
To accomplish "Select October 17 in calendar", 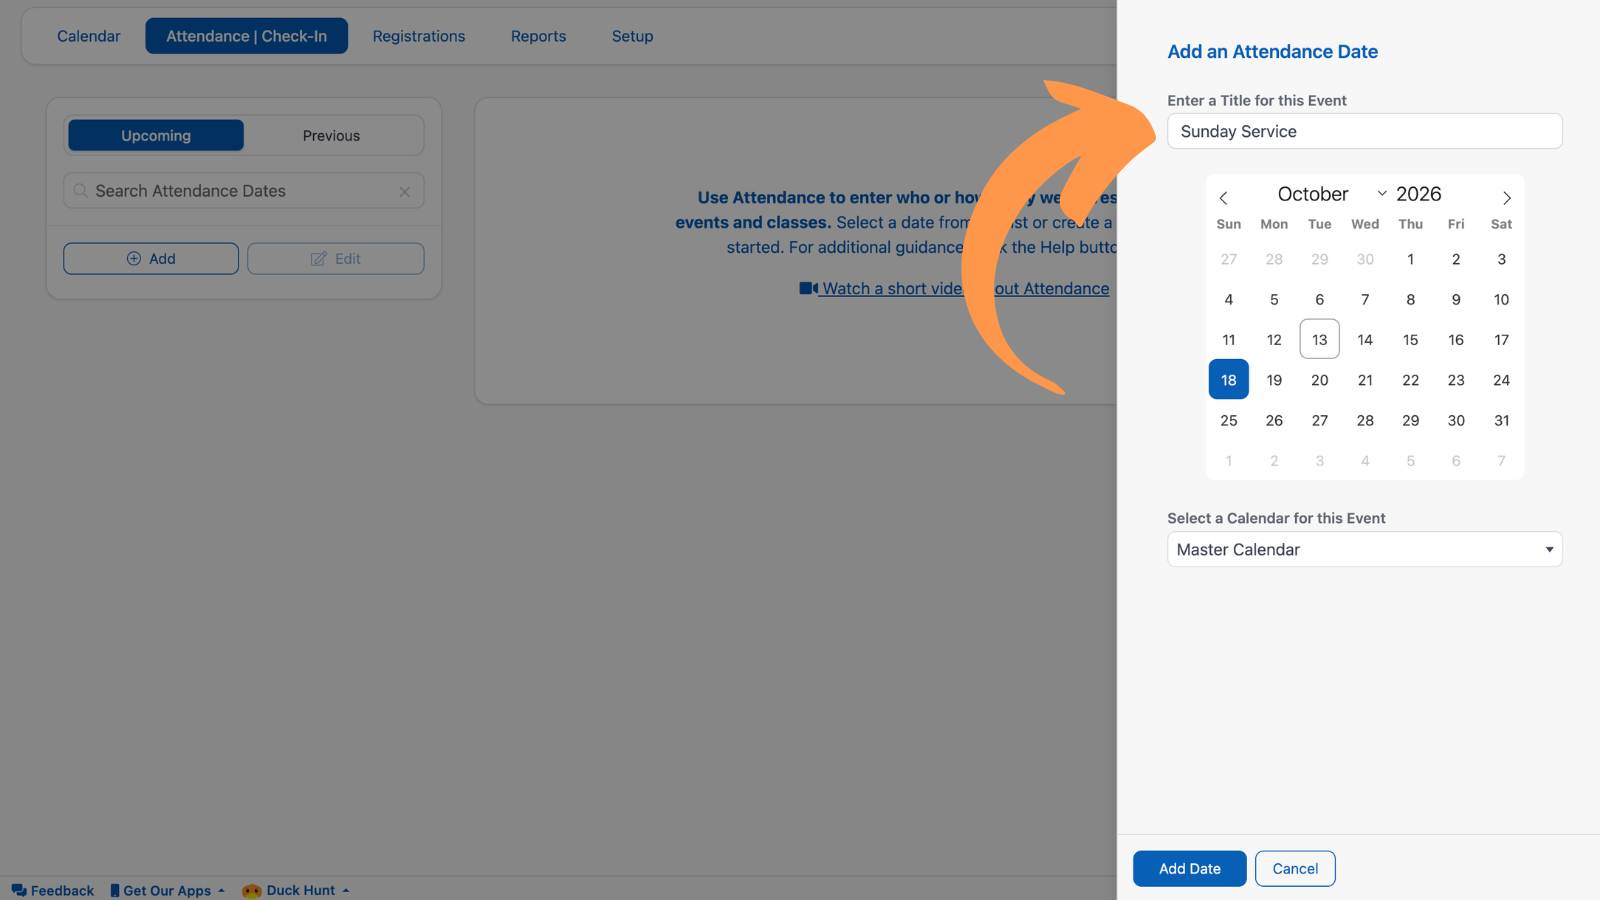I will pos(1501,340).
